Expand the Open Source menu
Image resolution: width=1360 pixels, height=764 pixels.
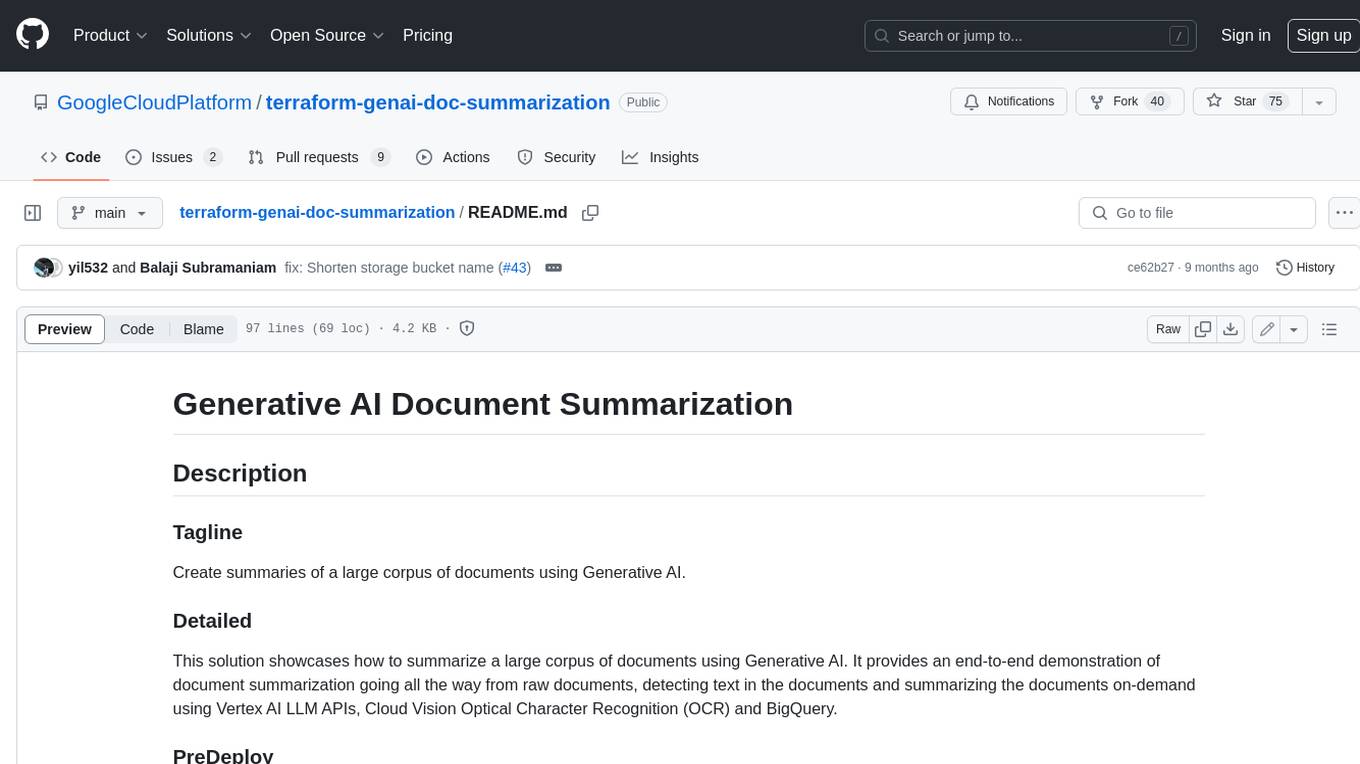[x=327, y=35]
